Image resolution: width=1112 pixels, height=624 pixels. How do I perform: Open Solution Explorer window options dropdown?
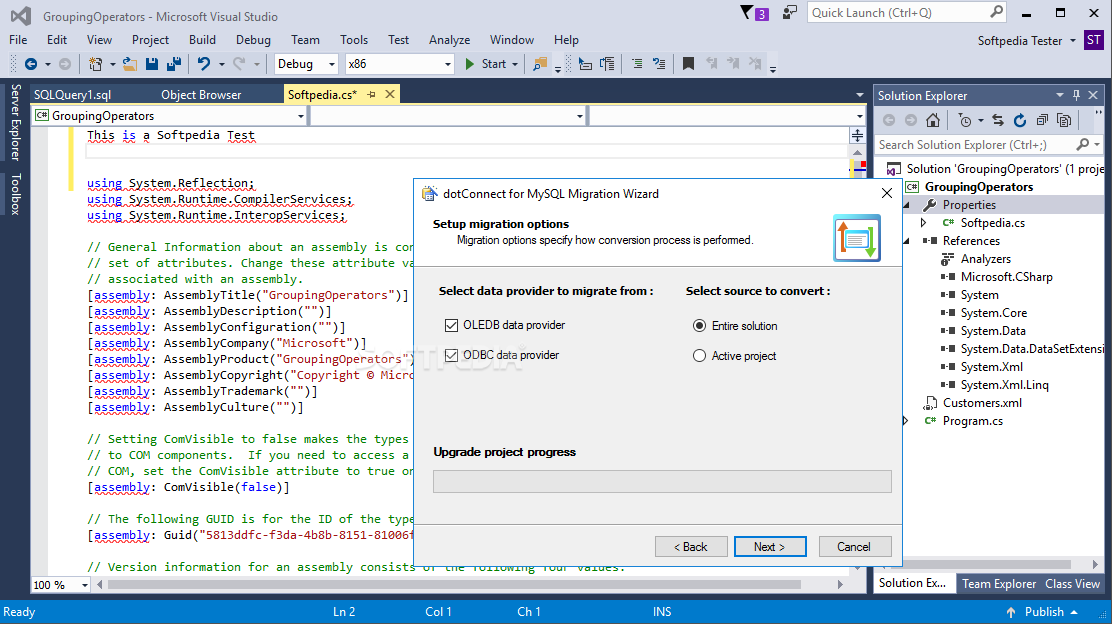[1060, 95]
